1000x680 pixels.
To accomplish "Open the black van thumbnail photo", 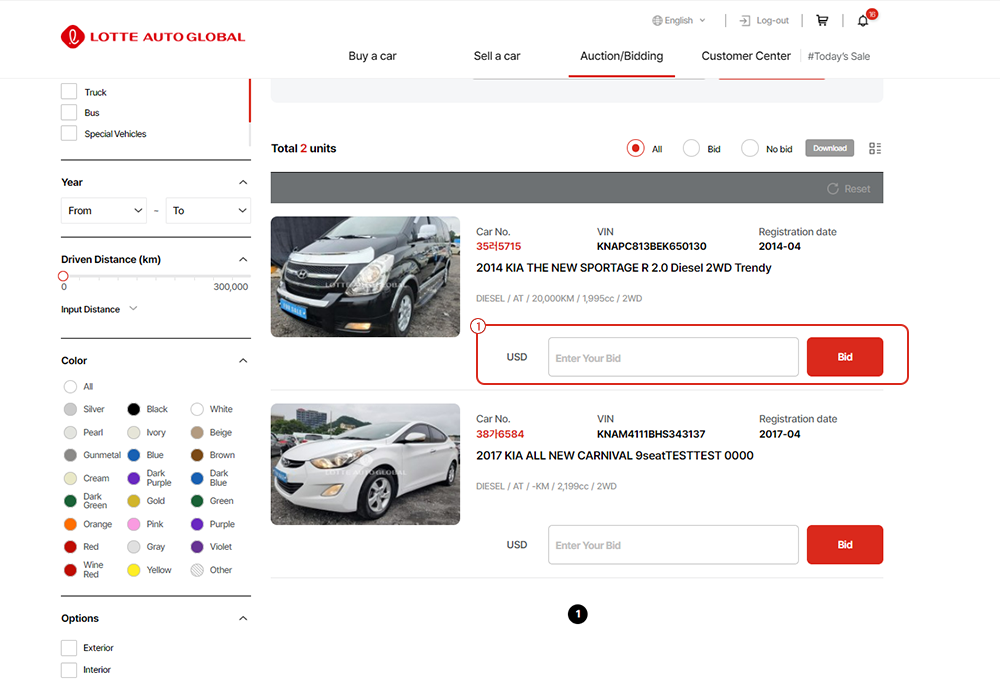I will [x=365, y=277].
